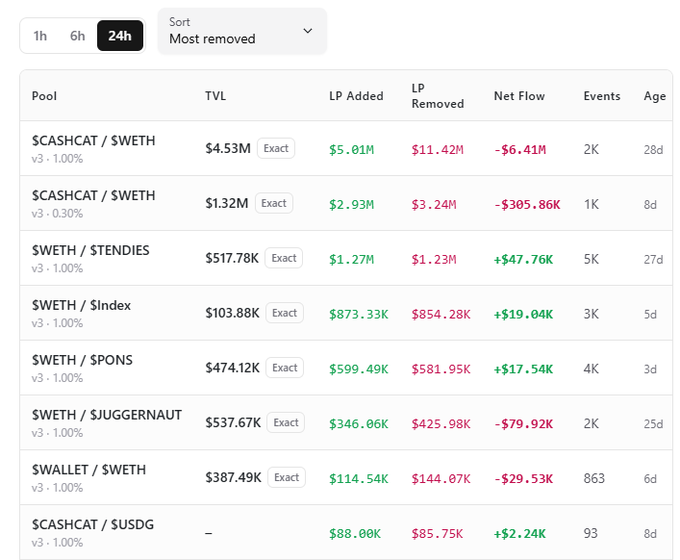This screenshot has width=680, height=560.
Task: Click the $114.54K LP Added value
Action: pyautogui.click(x=358, y=479)
